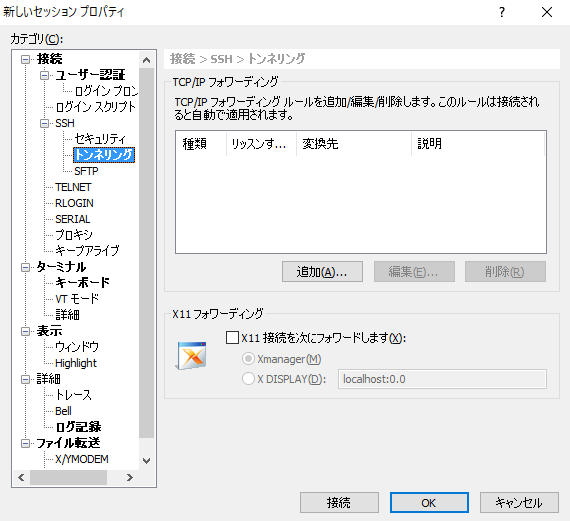Open the help question mark button
Screen dimensions: 570x521
[502, 12]
